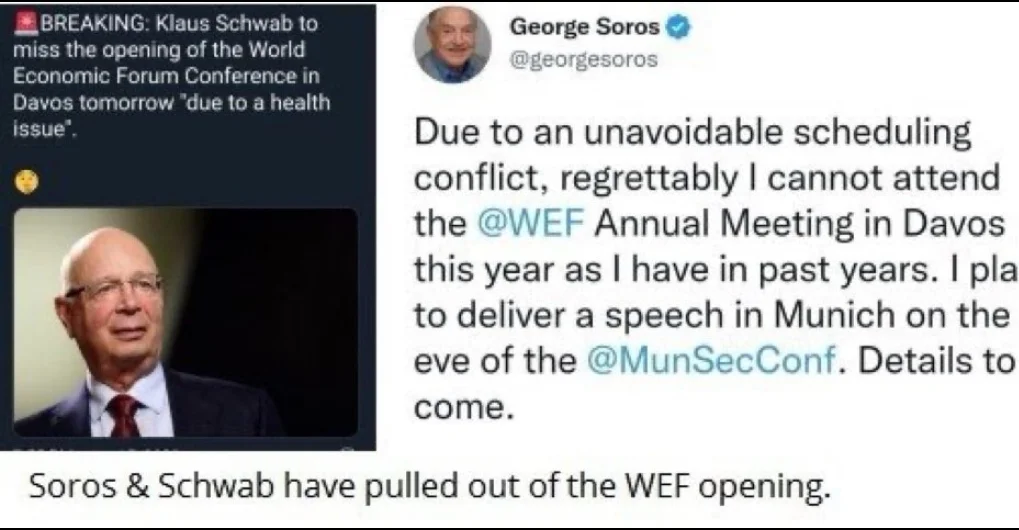The height and width of the screenshot is (530, 1019).
Task: Click the red siren emoji before BREAKING
Action: click(26, 24)
